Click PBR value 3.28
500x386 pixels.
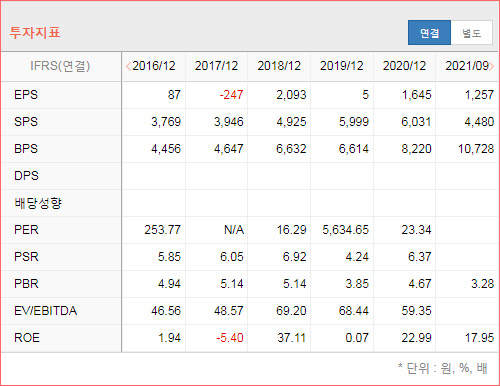483,284
